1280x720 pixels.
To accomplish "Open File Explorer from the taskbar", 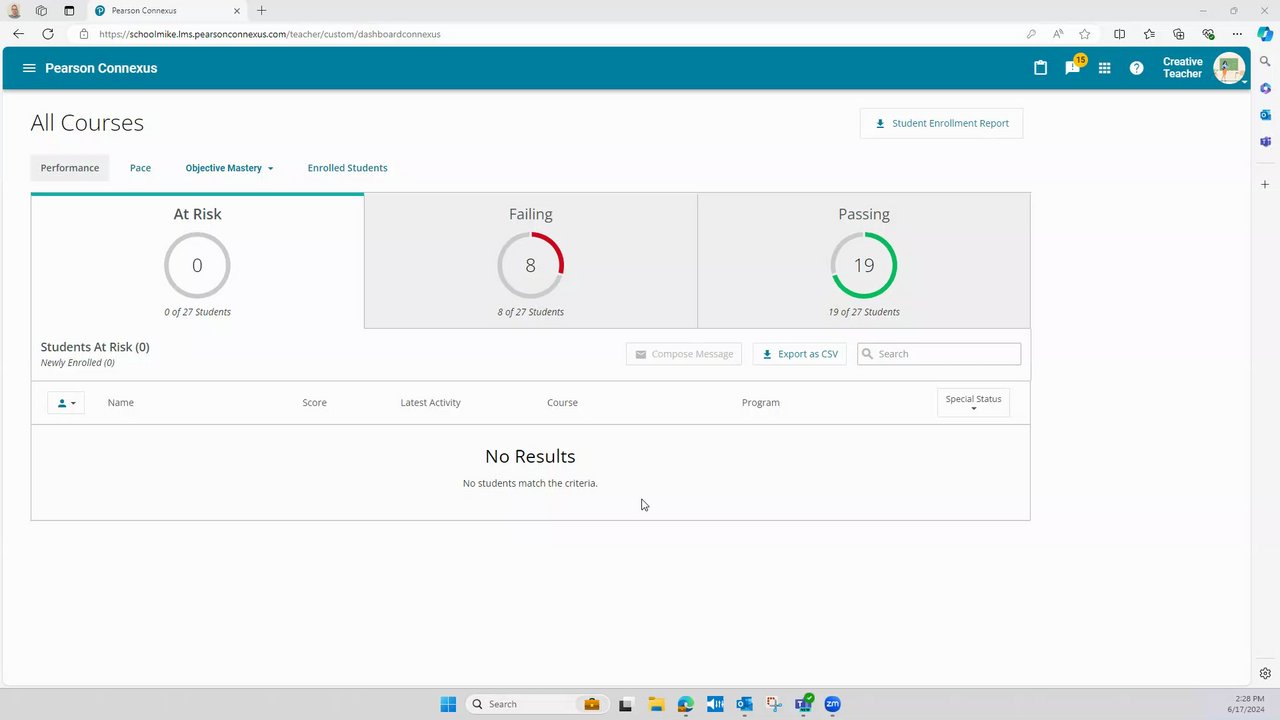I will [x=655, y=704].
